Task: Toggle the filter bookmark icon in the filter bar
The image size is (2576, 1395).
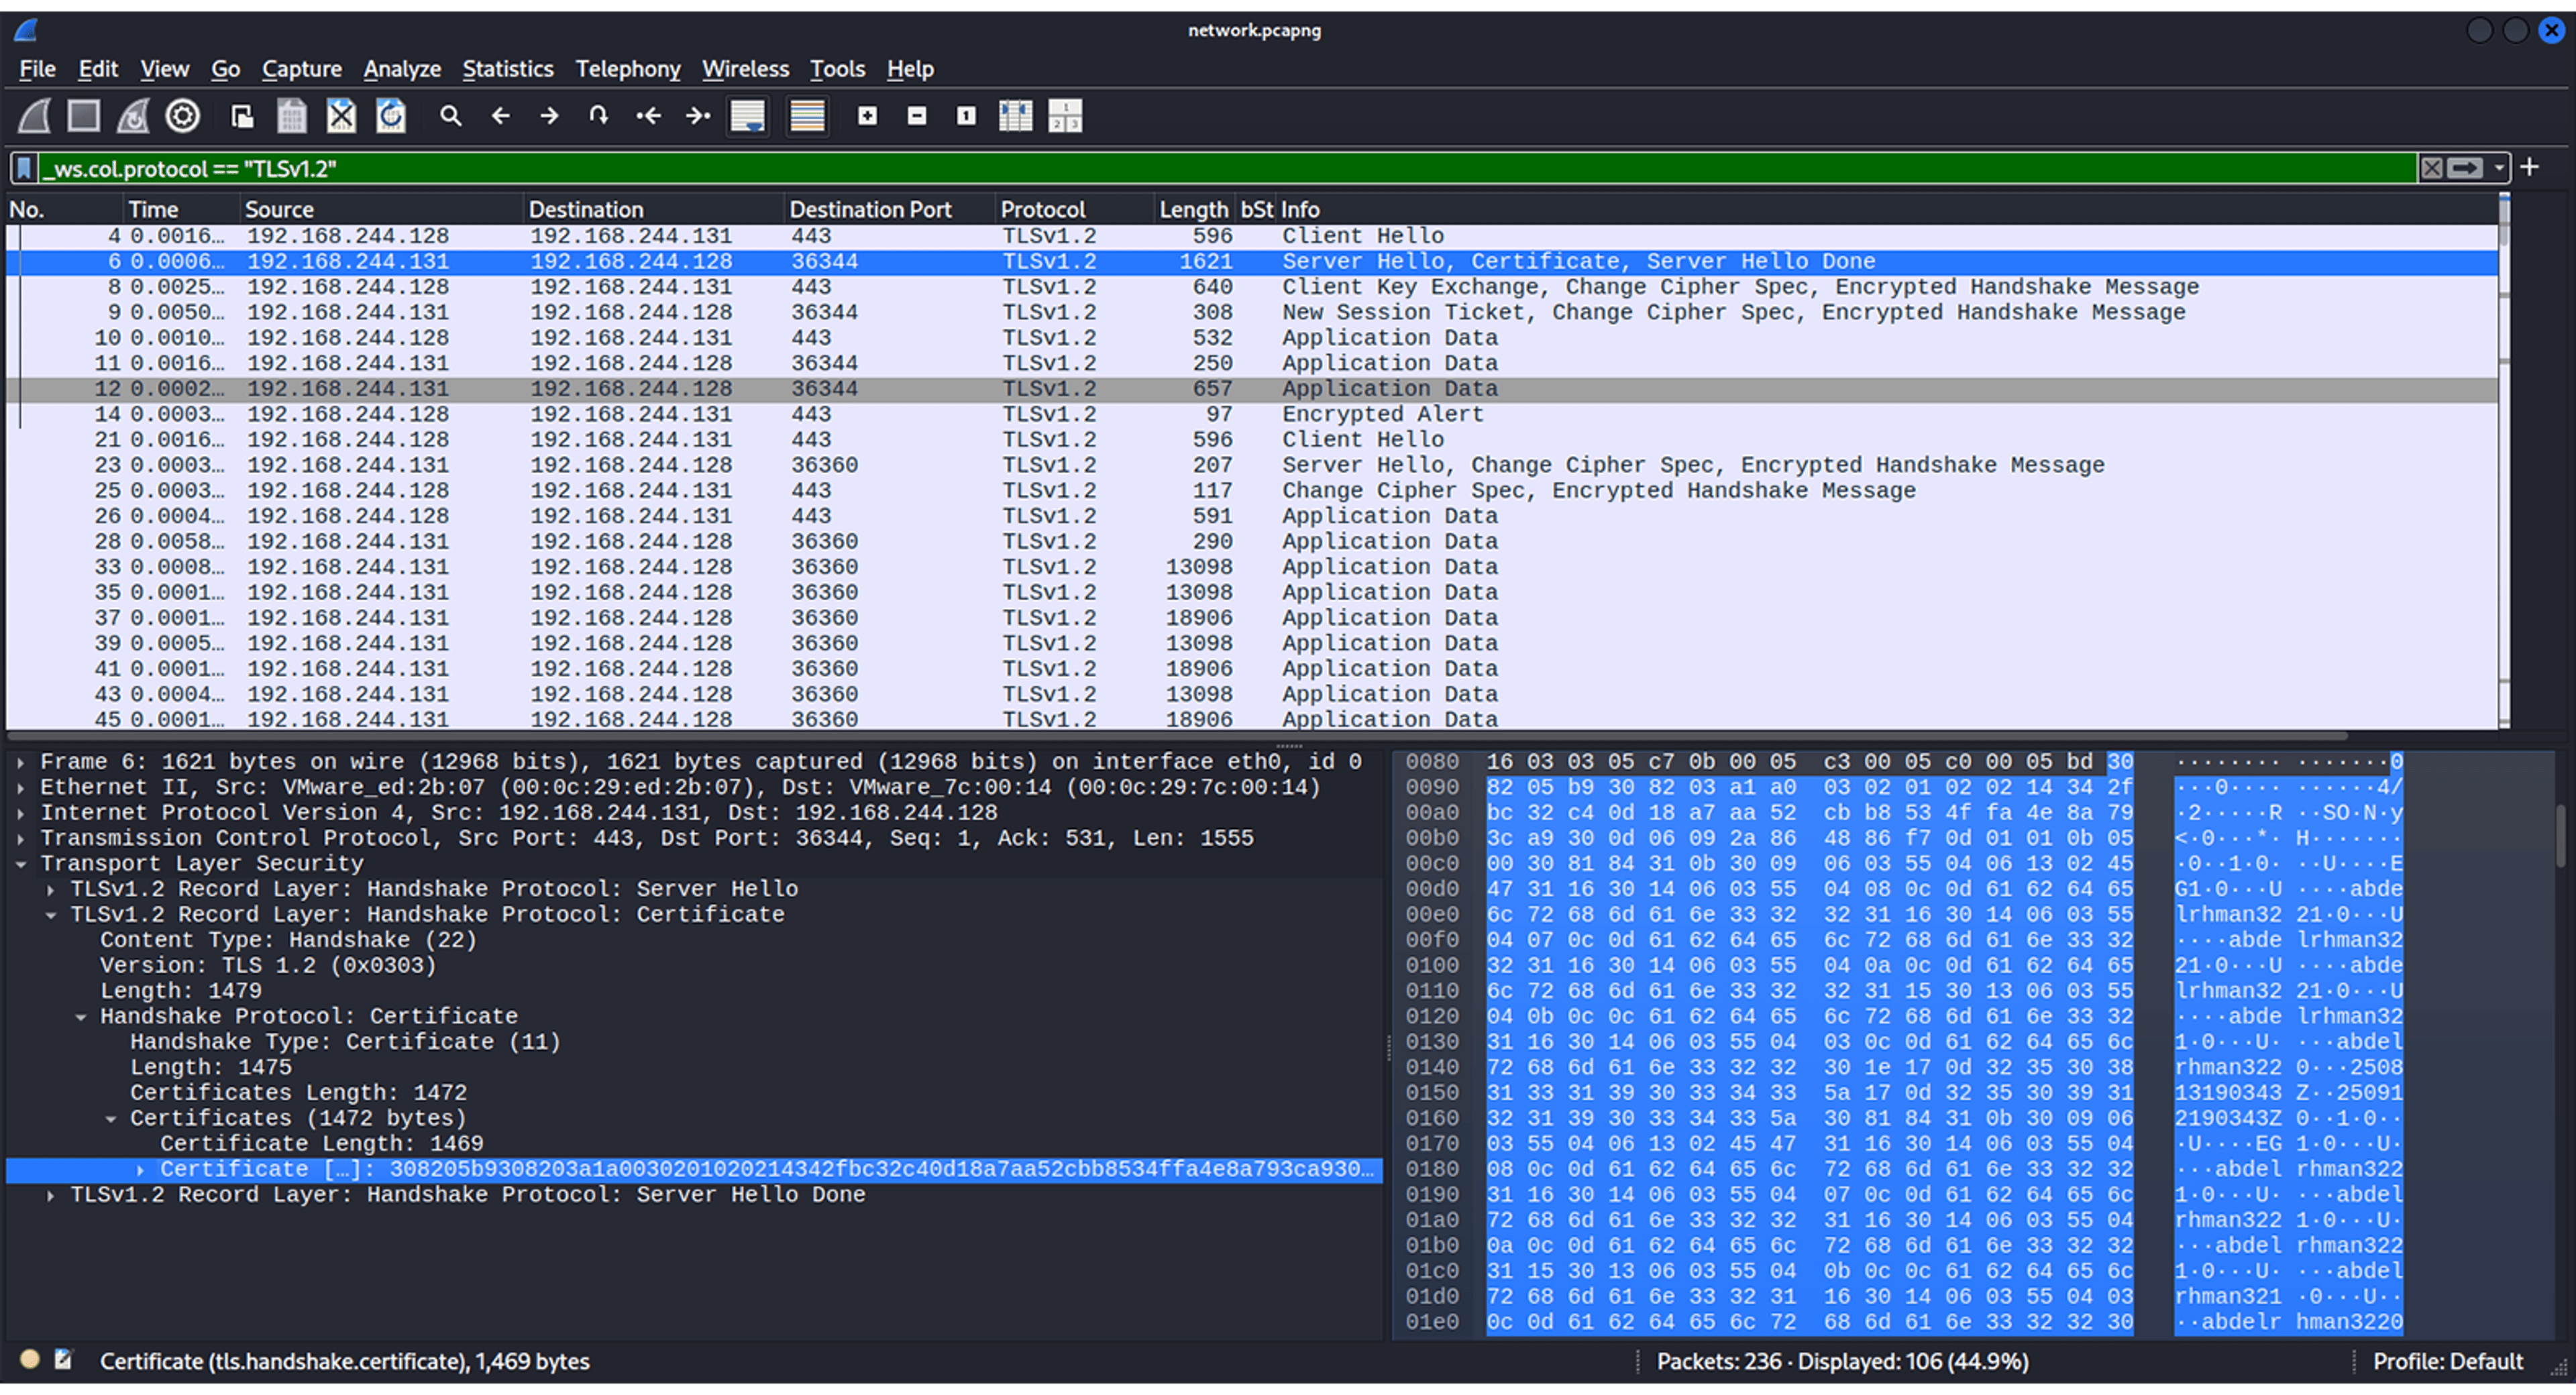Action: click(23, 168)
